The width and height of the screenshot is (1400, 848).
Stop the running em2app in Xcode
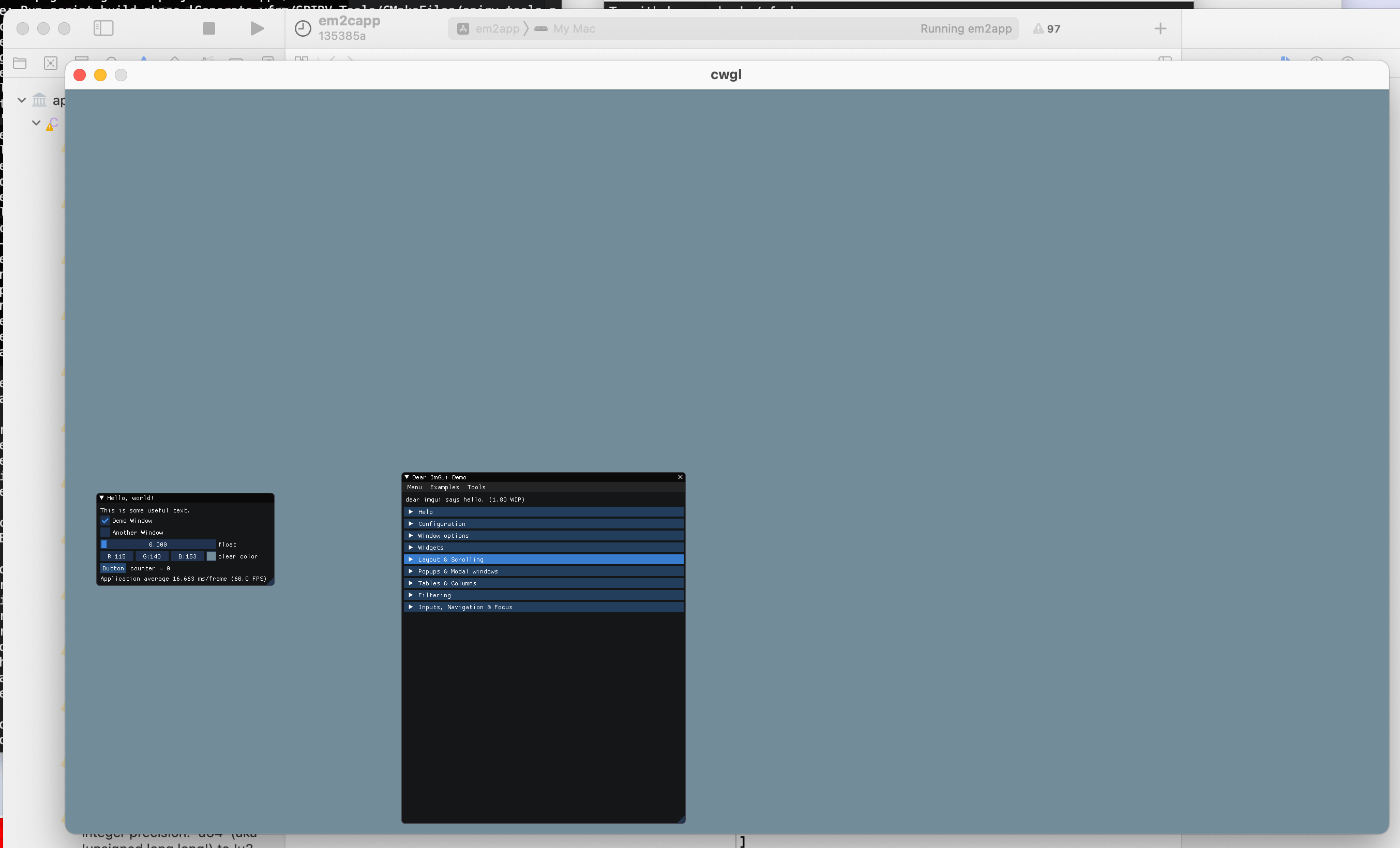(x=209, y=29)
